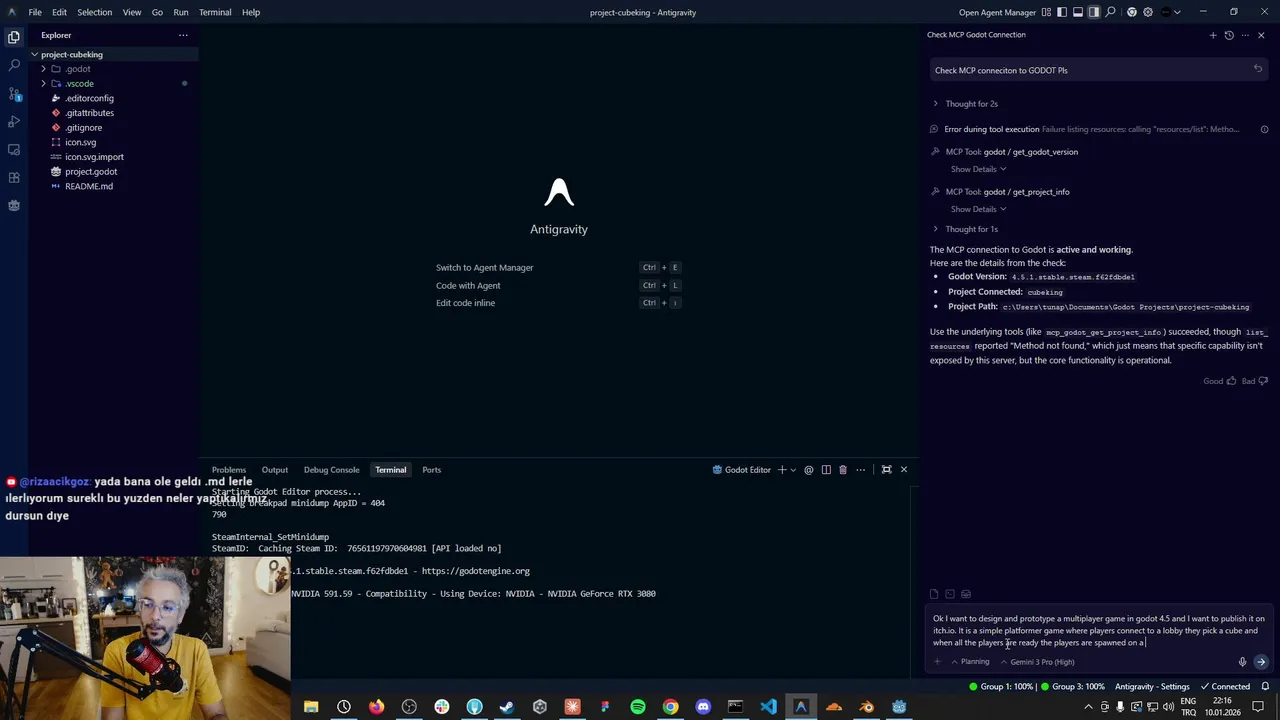Image resolution: width=1280 pixels, height=720 pixels.
Task: Open the Chrome browser icon in title bar
Action: (x=1132, y=12)
